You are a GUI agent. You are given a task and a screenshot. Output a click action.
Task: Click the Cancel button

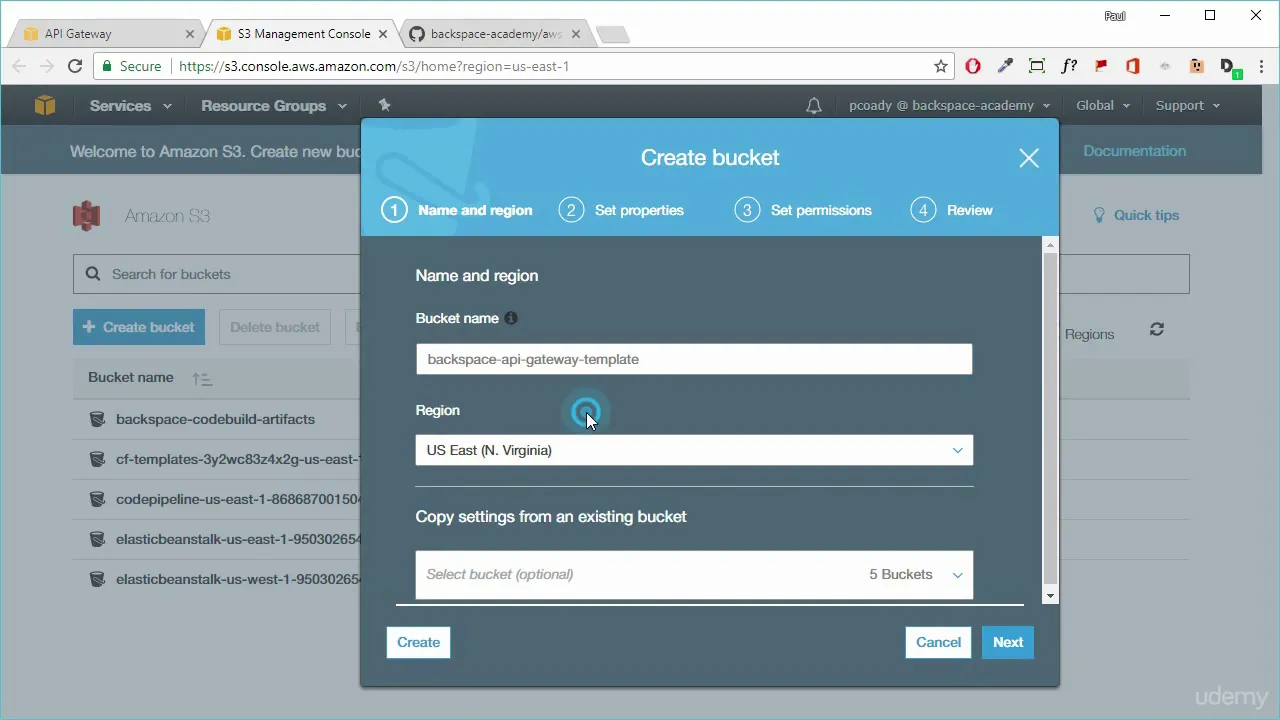tap(938, 642)
